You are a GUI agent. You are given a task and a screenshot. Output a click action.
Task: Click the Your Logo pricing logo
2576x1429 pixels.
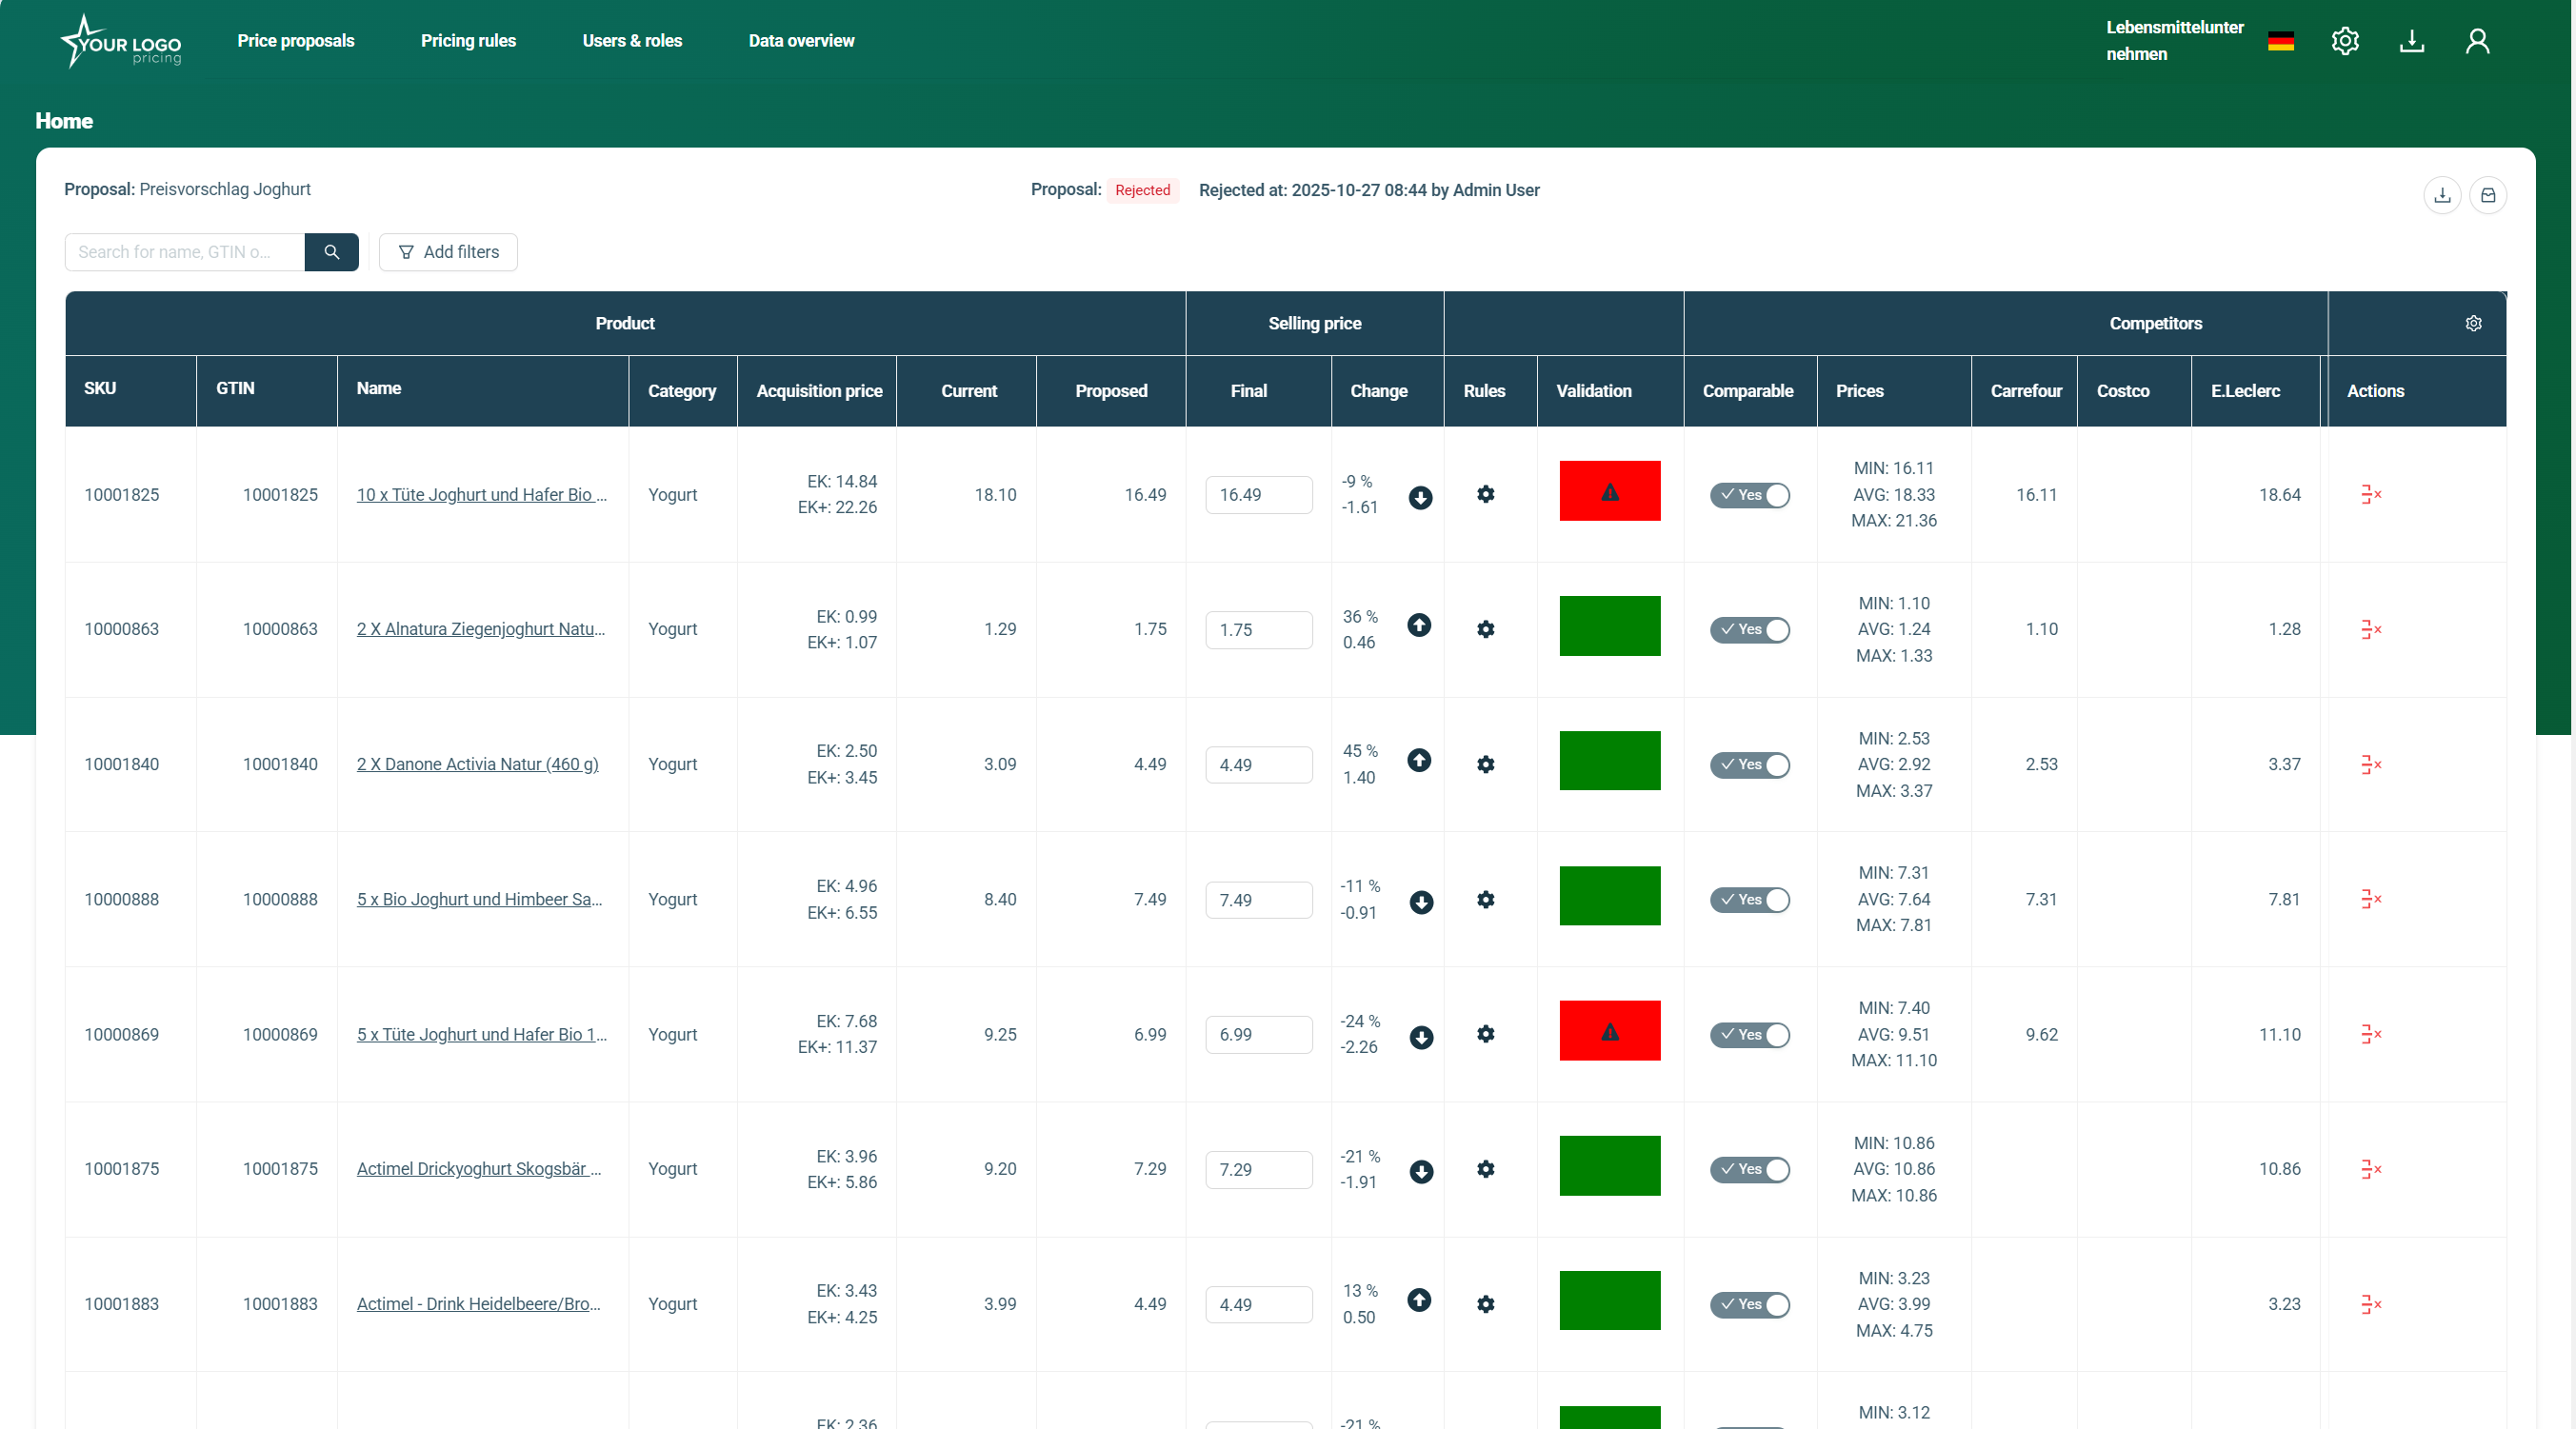[121, 41]
